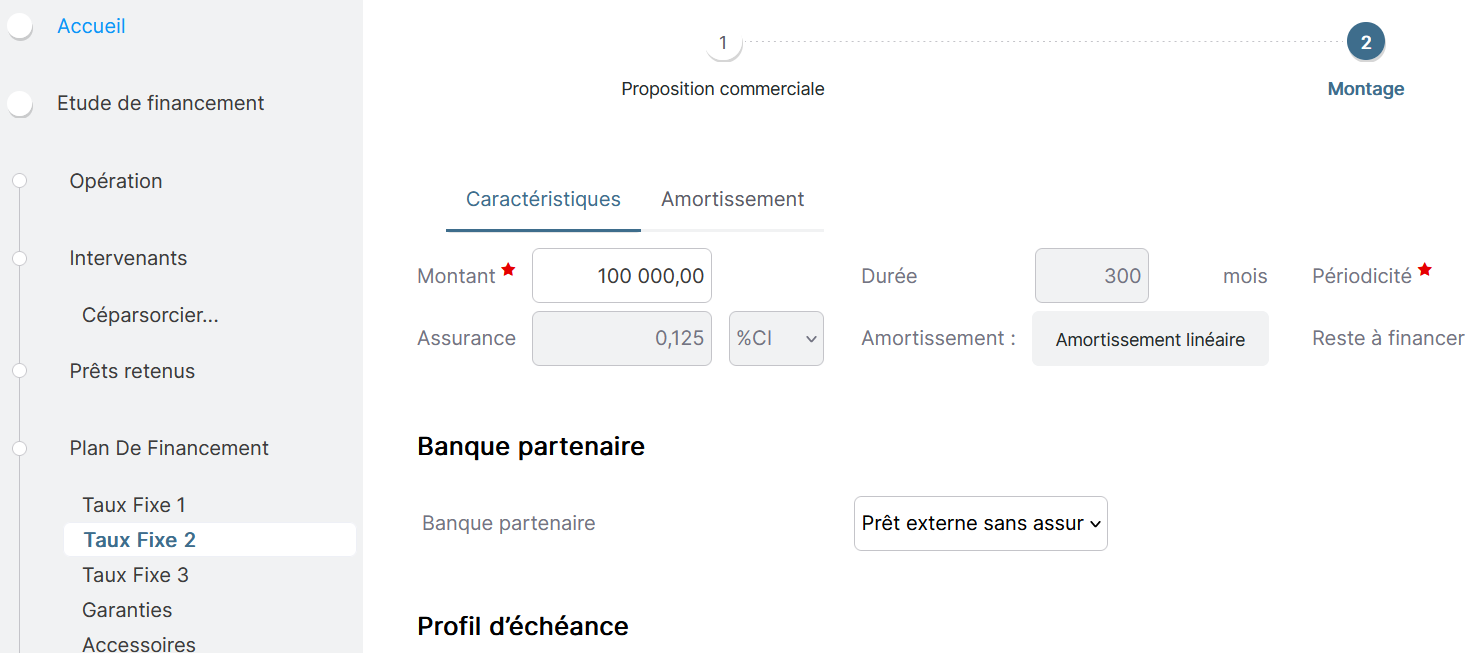1476x653 pixels.
Task: Click the Durée field showing 300
Action: (1091, 276)
